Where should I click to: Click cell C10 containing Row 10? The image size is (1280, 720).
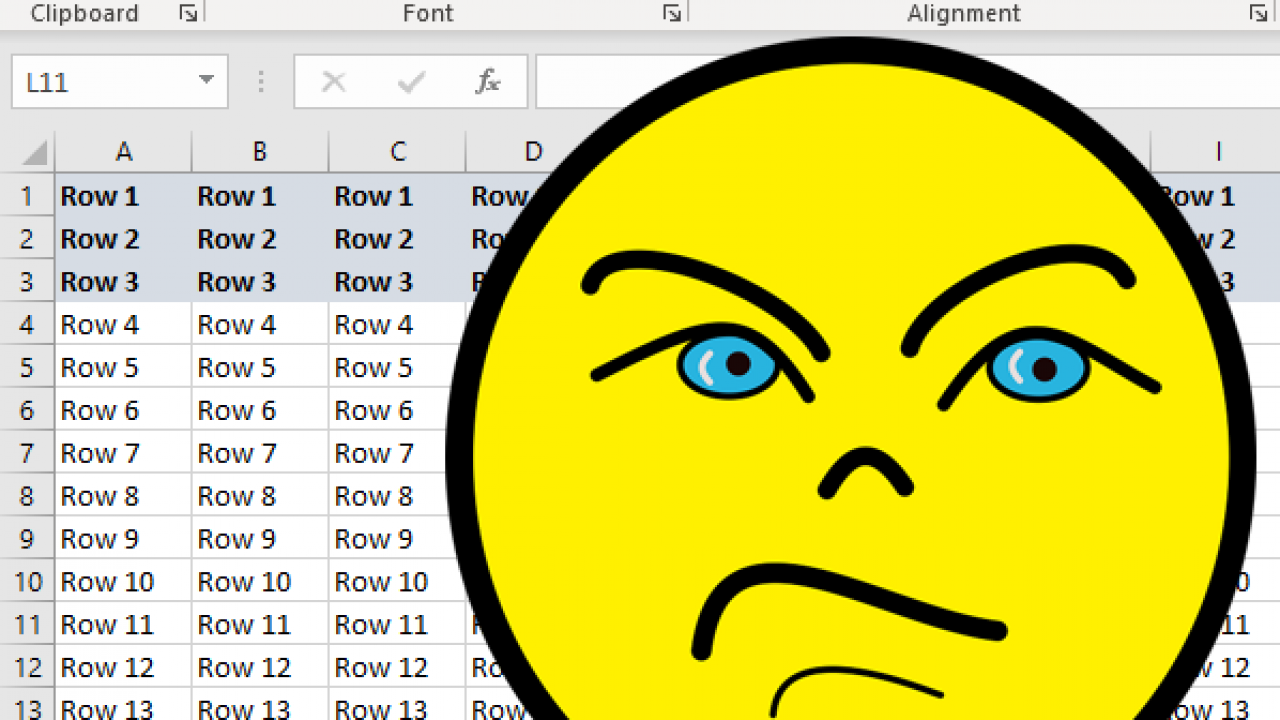(x=397, y=582)
